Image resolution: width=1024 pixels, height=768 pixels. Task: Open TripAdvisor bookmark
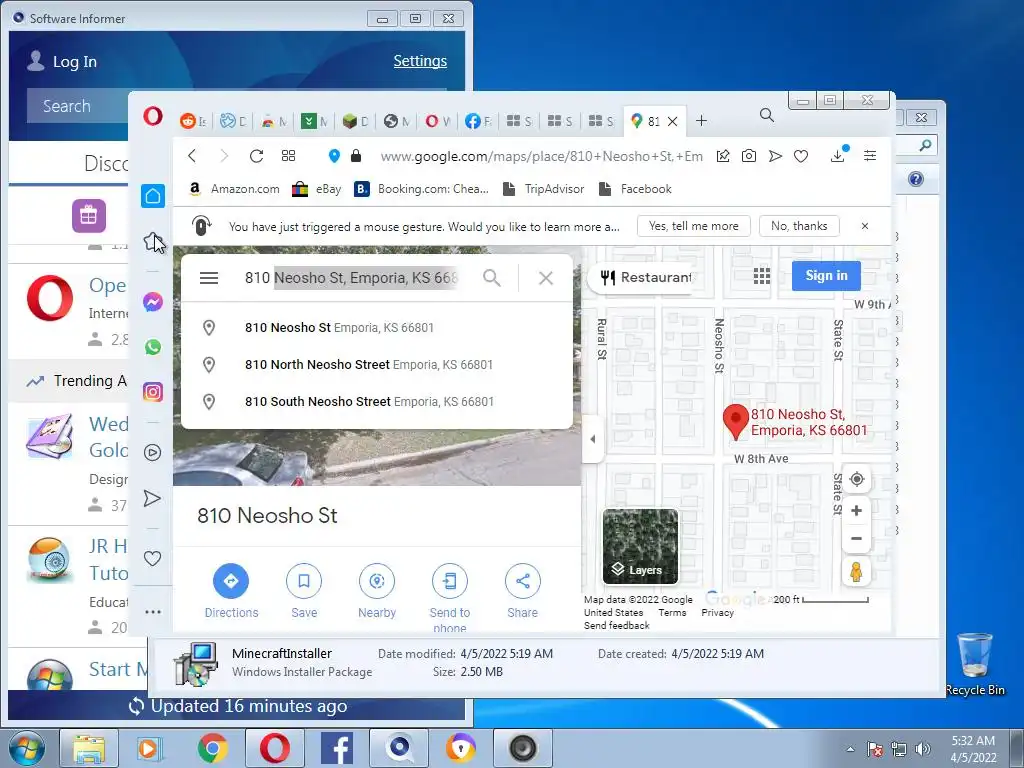544,189
